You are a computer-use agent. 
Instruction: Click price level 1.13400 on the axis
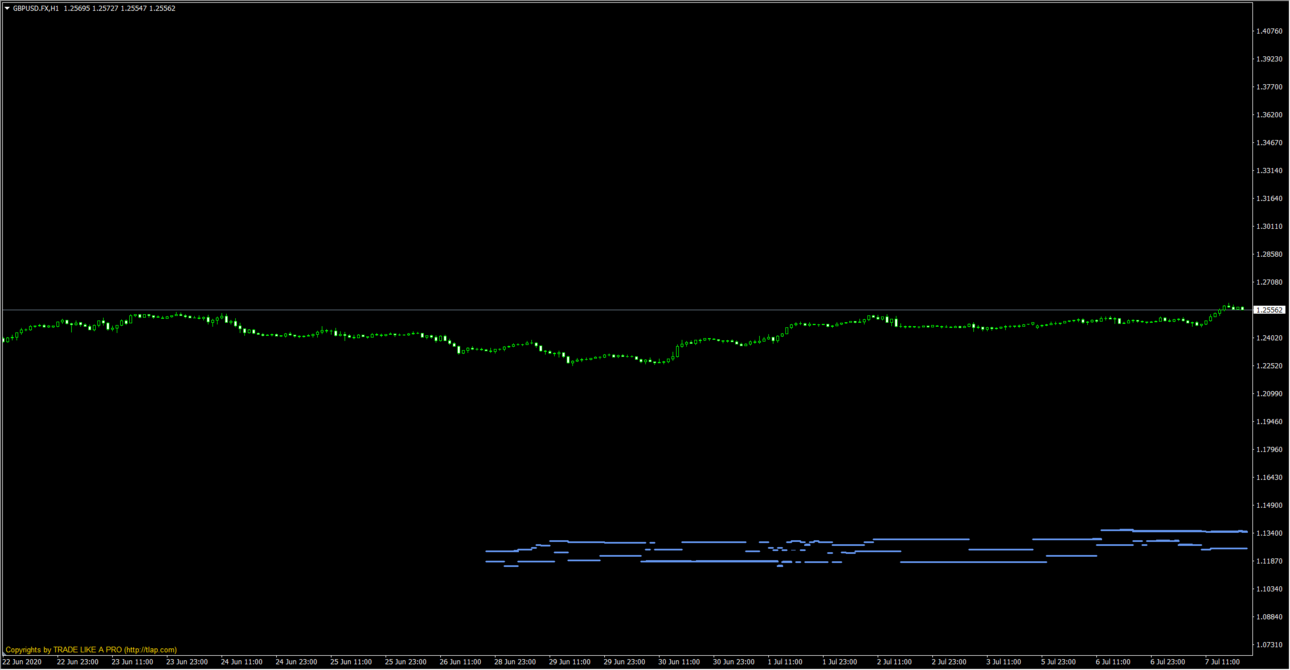(1270, 533)
